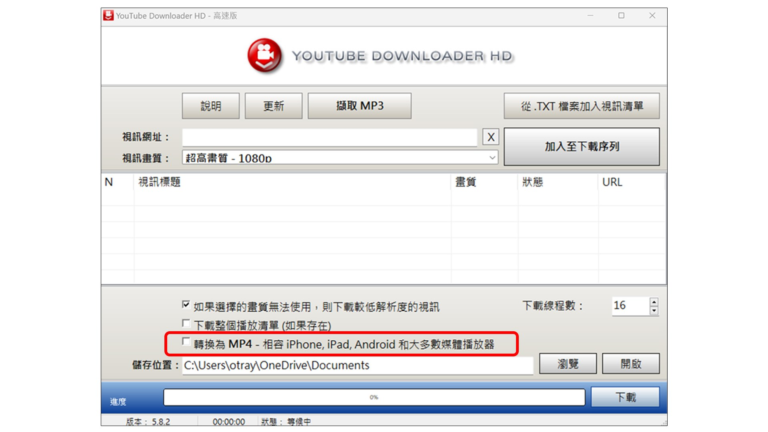Click the 更新 update button
The image size is (768, 432).
point(273,106)
